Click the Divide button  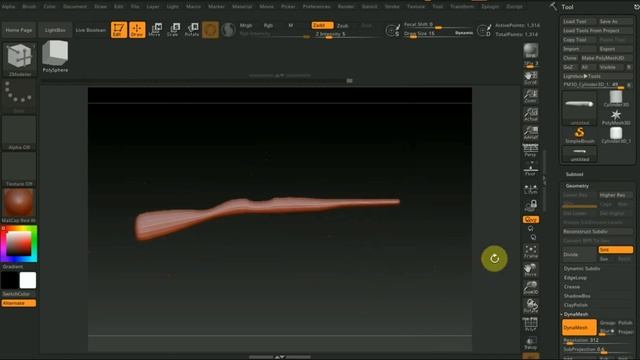click(x=579, y=254)
